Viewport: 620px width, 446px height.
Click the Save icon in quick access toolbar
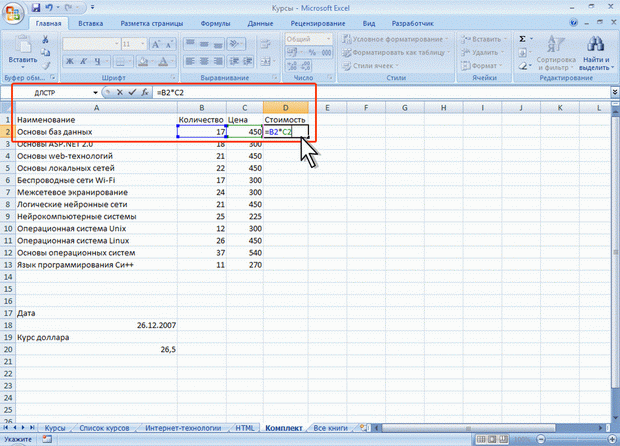coord(36,7)
